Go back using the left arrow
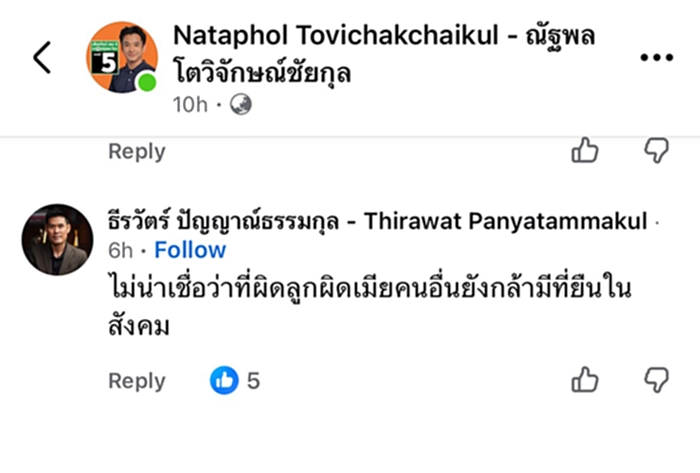The width and height of the screenshot is (700, 473). coord(42,57)
